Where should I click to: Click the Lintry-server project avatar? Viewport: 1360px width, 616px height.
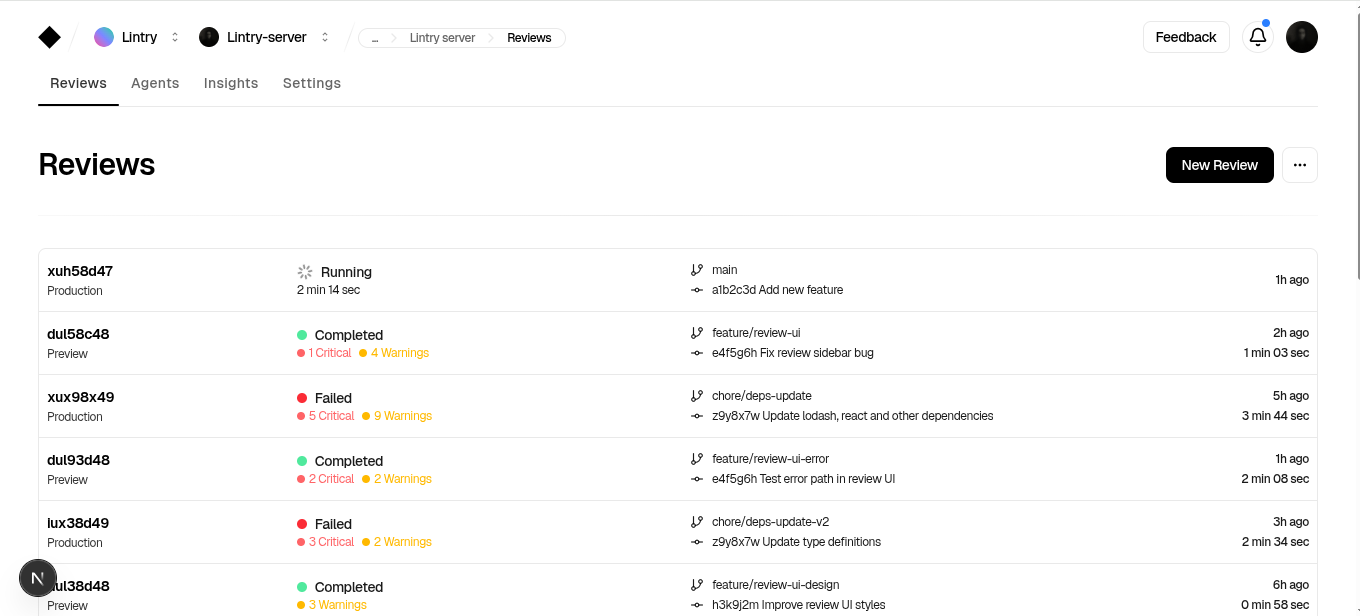click(x=209, y=37)
